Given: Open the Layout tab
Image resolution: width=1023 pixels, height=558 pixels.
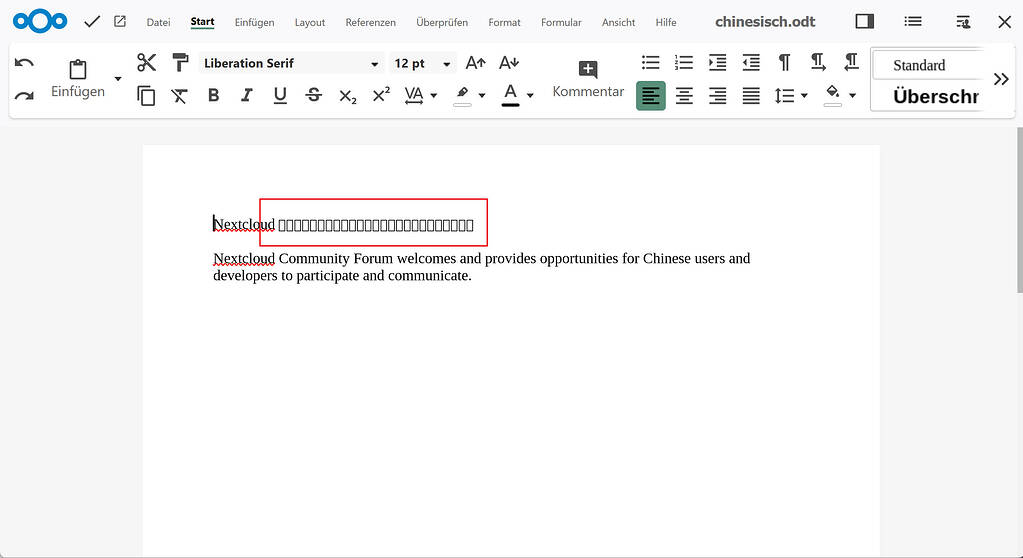Looking at the screenshot, I should [x=310, y=22].
